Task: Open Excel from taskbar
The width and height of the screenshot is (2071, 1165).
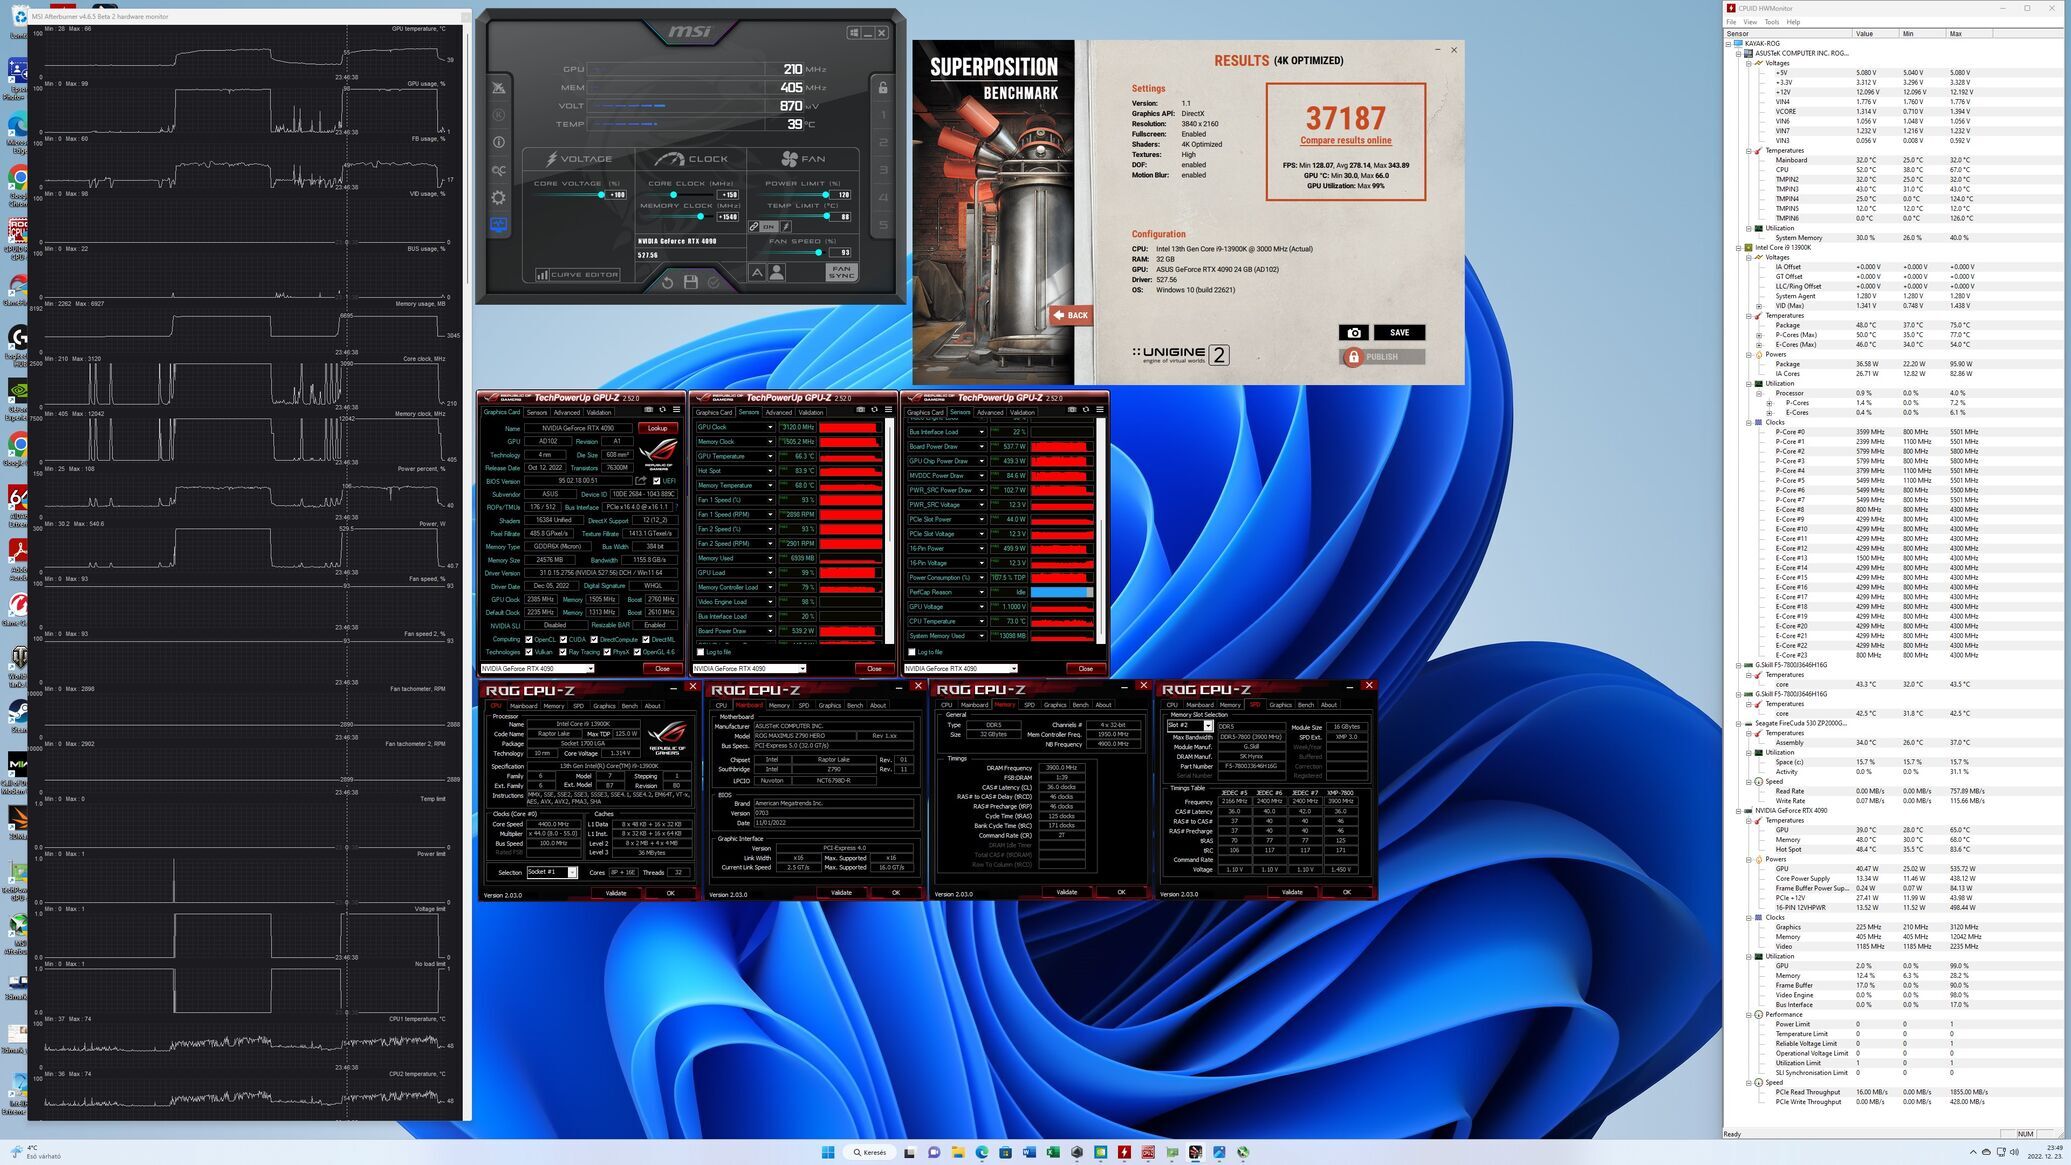Action: point(1053,1152)
